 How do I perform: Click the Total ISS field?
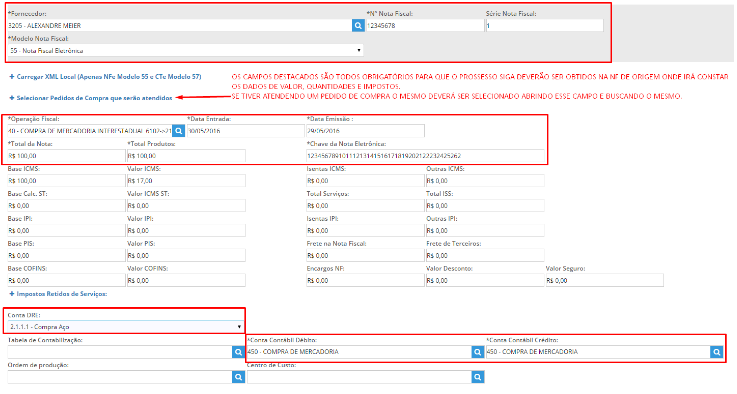tap(485, 205)
